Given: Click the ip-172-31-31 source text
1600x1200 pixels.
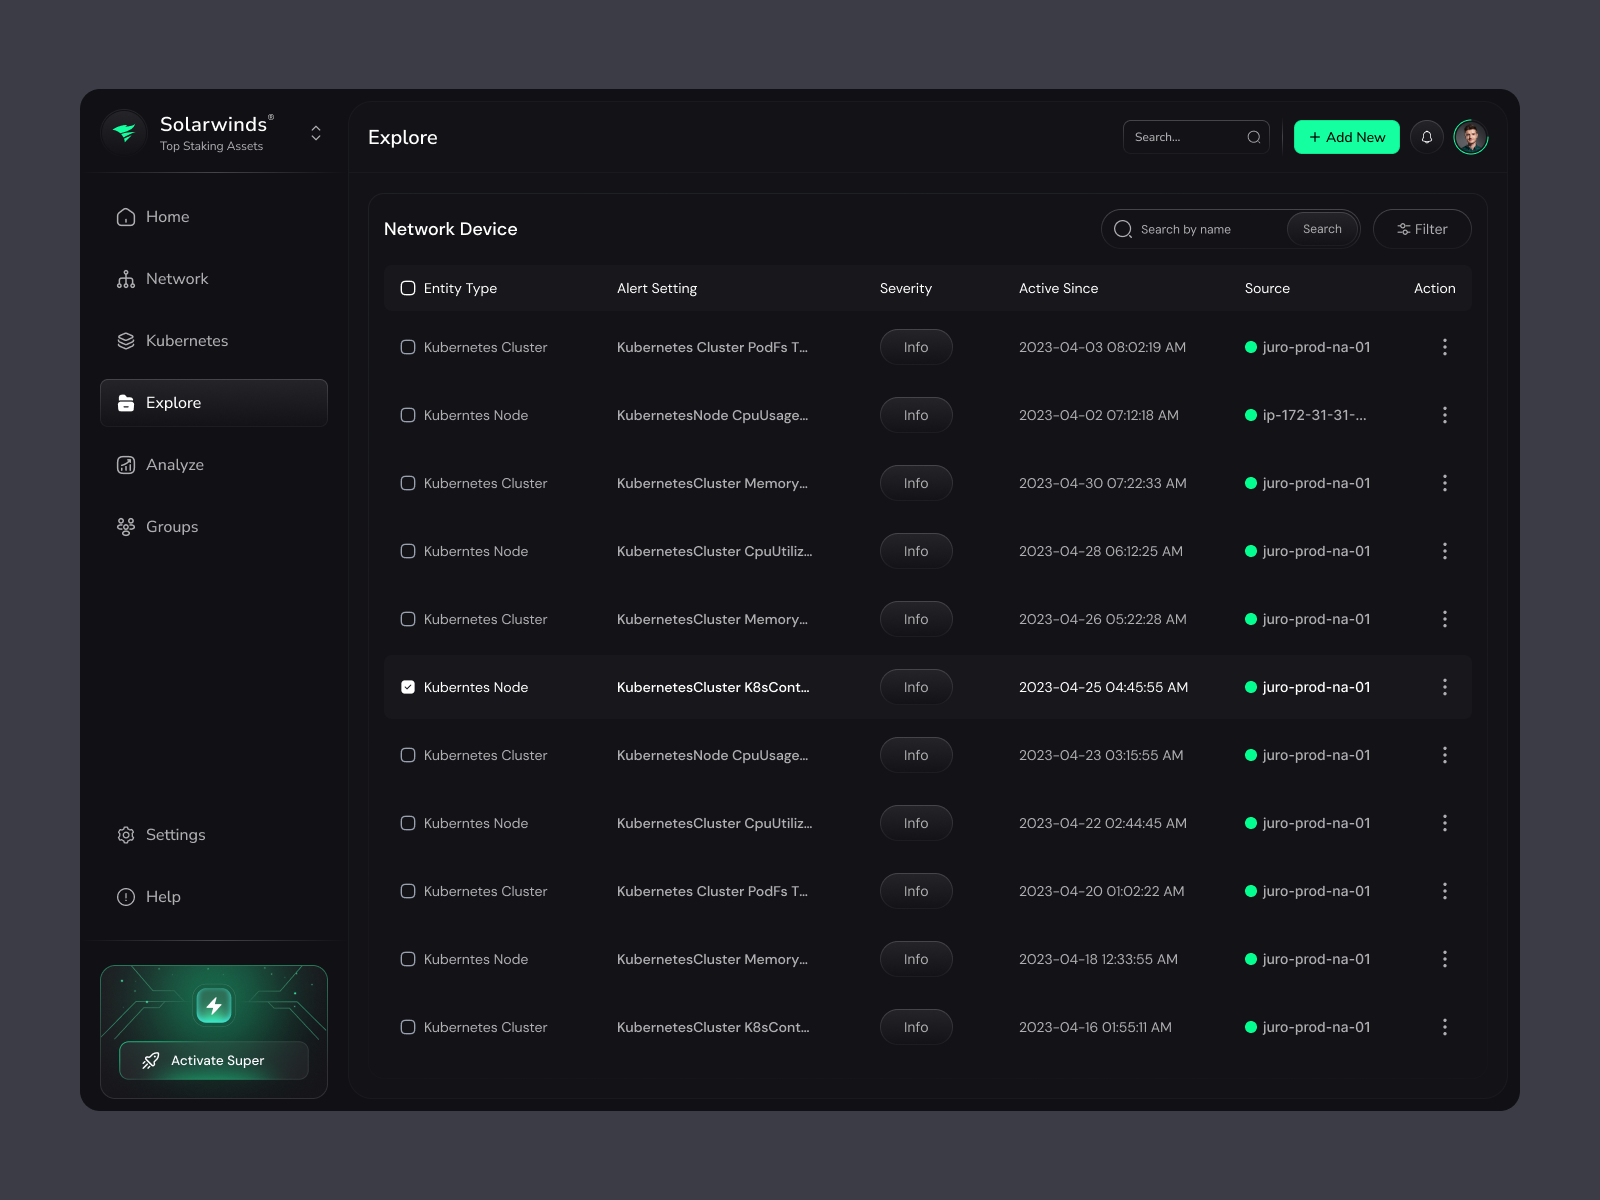Looking at the screenshot, I should click(x=1314, y=415).
